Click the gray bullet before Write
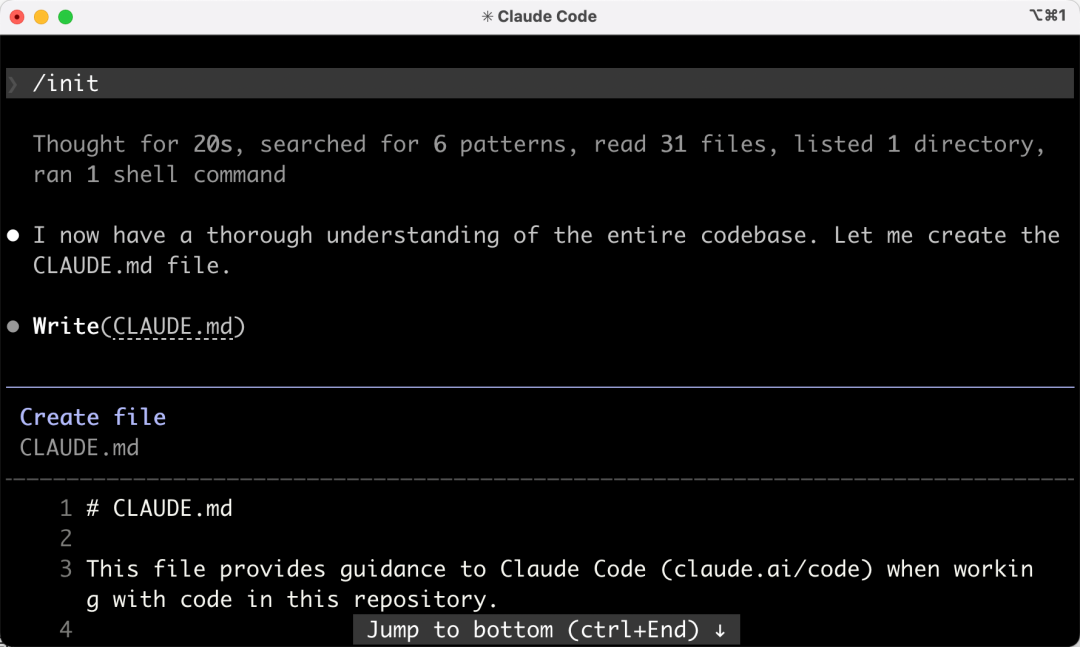Image resolution: width=1080 pixels, height=647 pixels. (13, 327)
